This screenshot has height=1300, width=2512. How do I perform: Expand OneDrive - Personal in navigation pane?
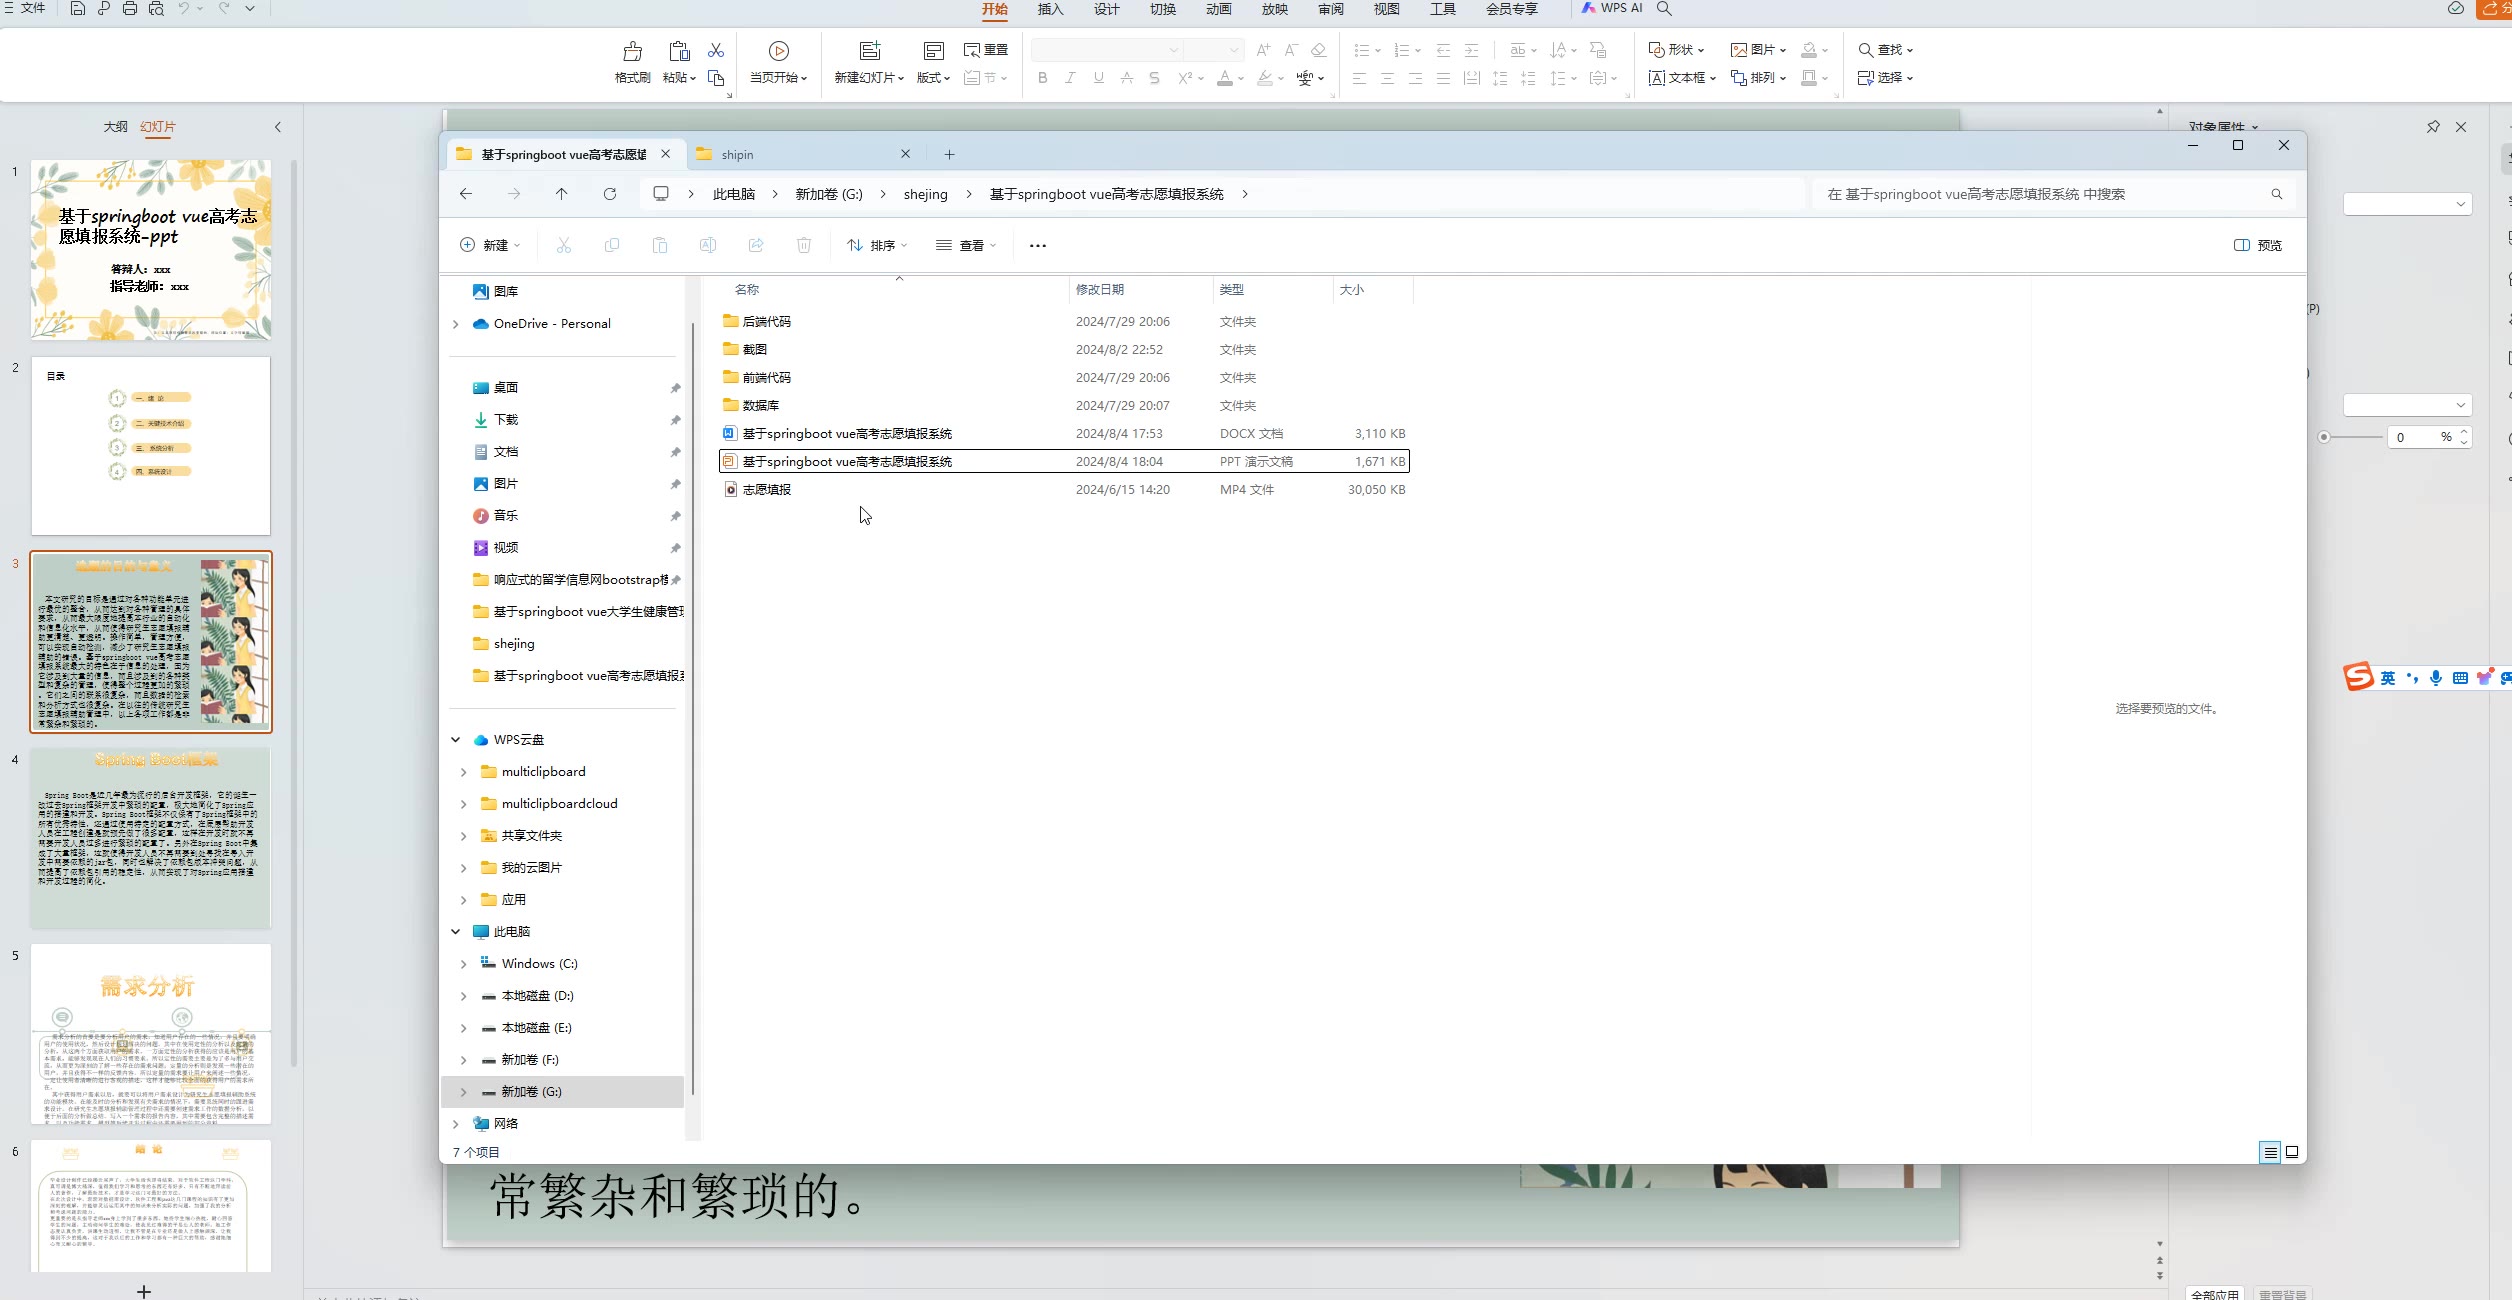(x=456, y=324)
